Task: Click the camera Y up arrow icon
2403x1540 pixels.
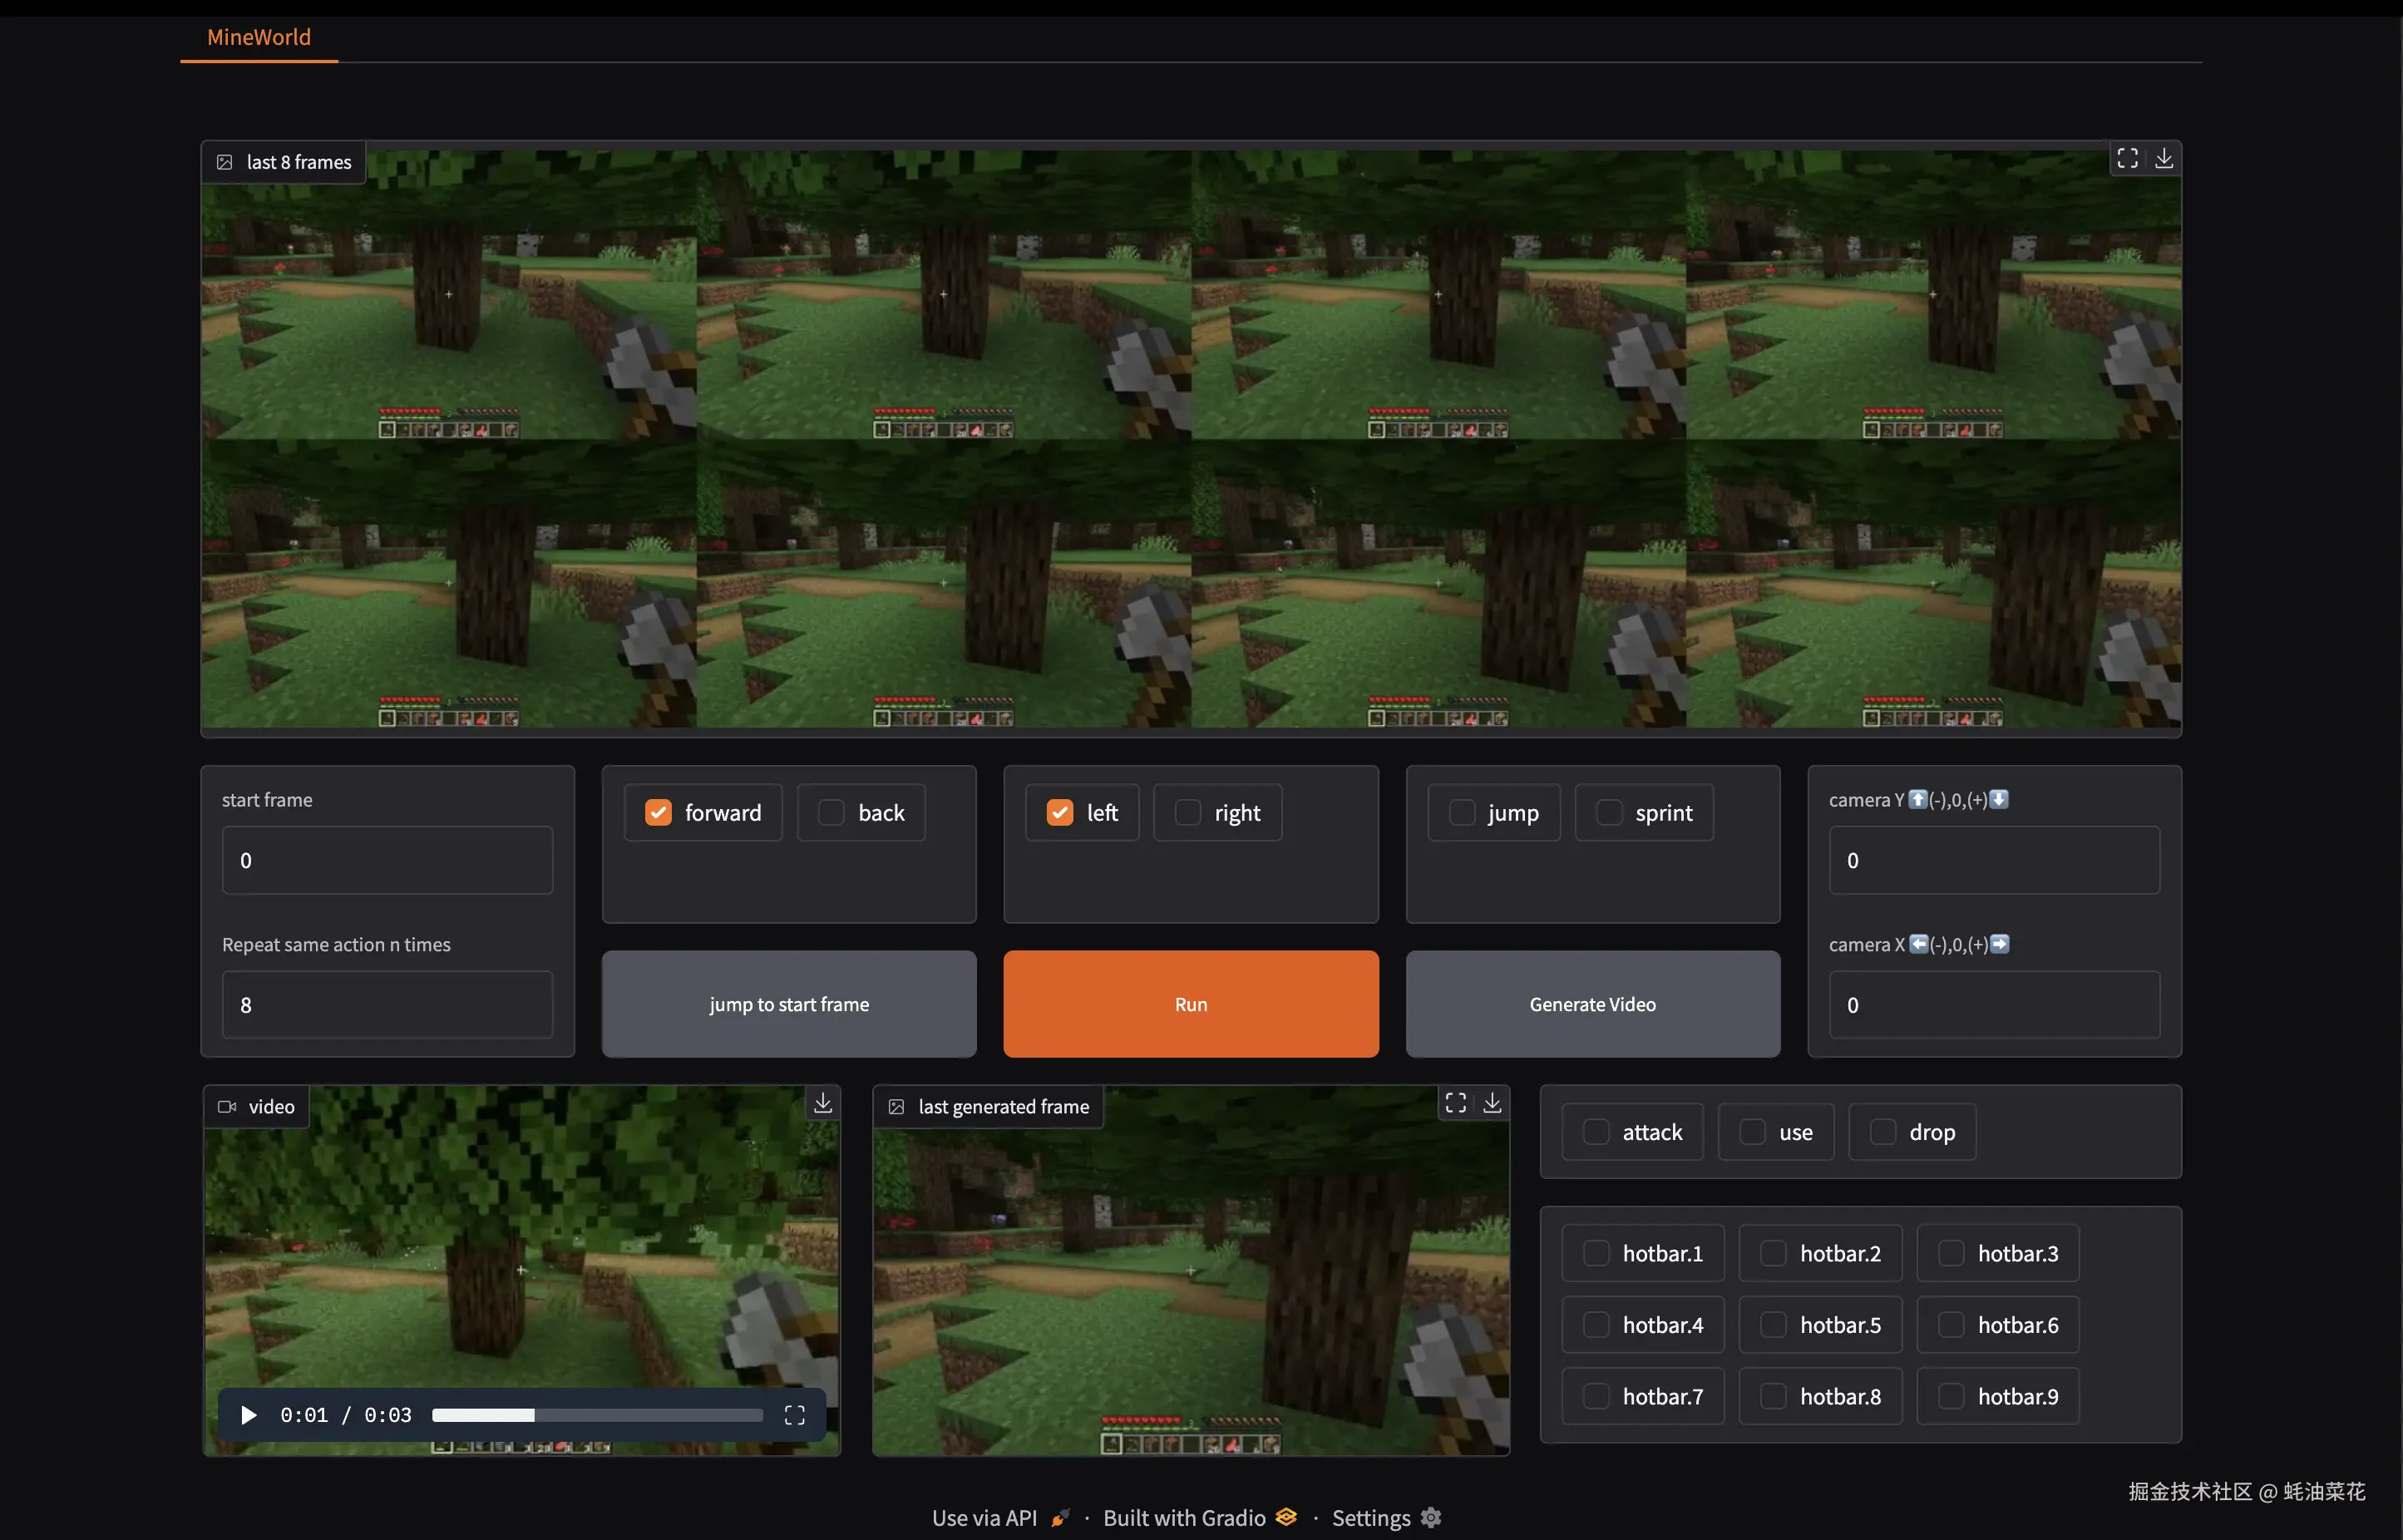Action: (1918, 799)
